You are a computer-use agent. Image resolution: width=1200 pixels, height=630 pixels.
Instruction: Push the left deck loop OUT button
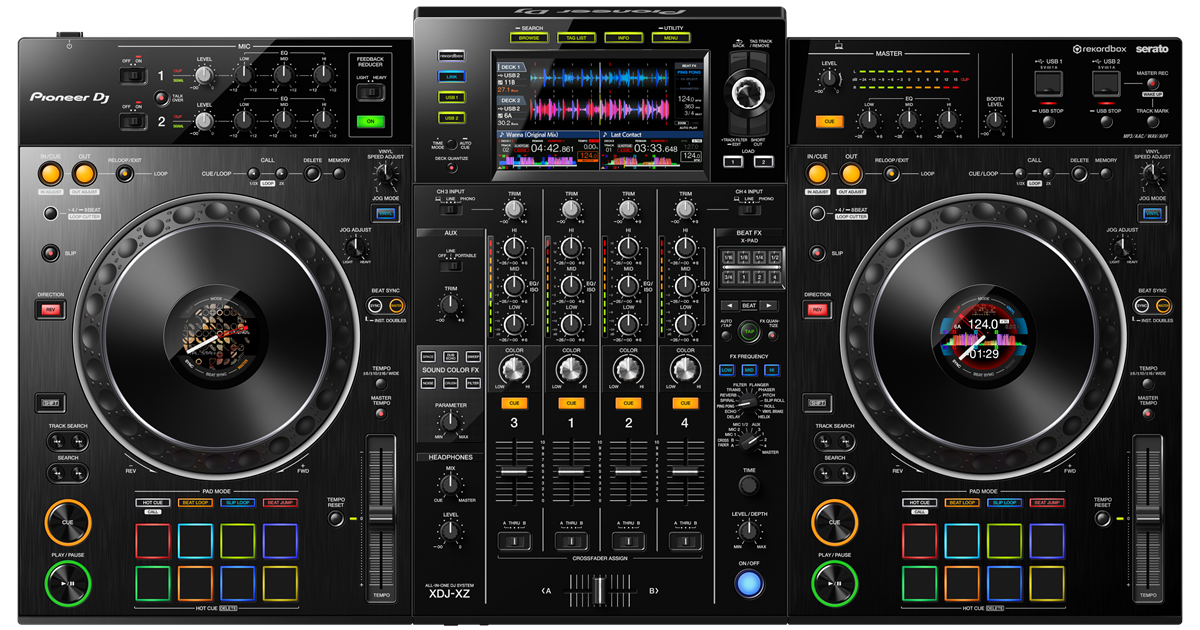coord(84,175)
